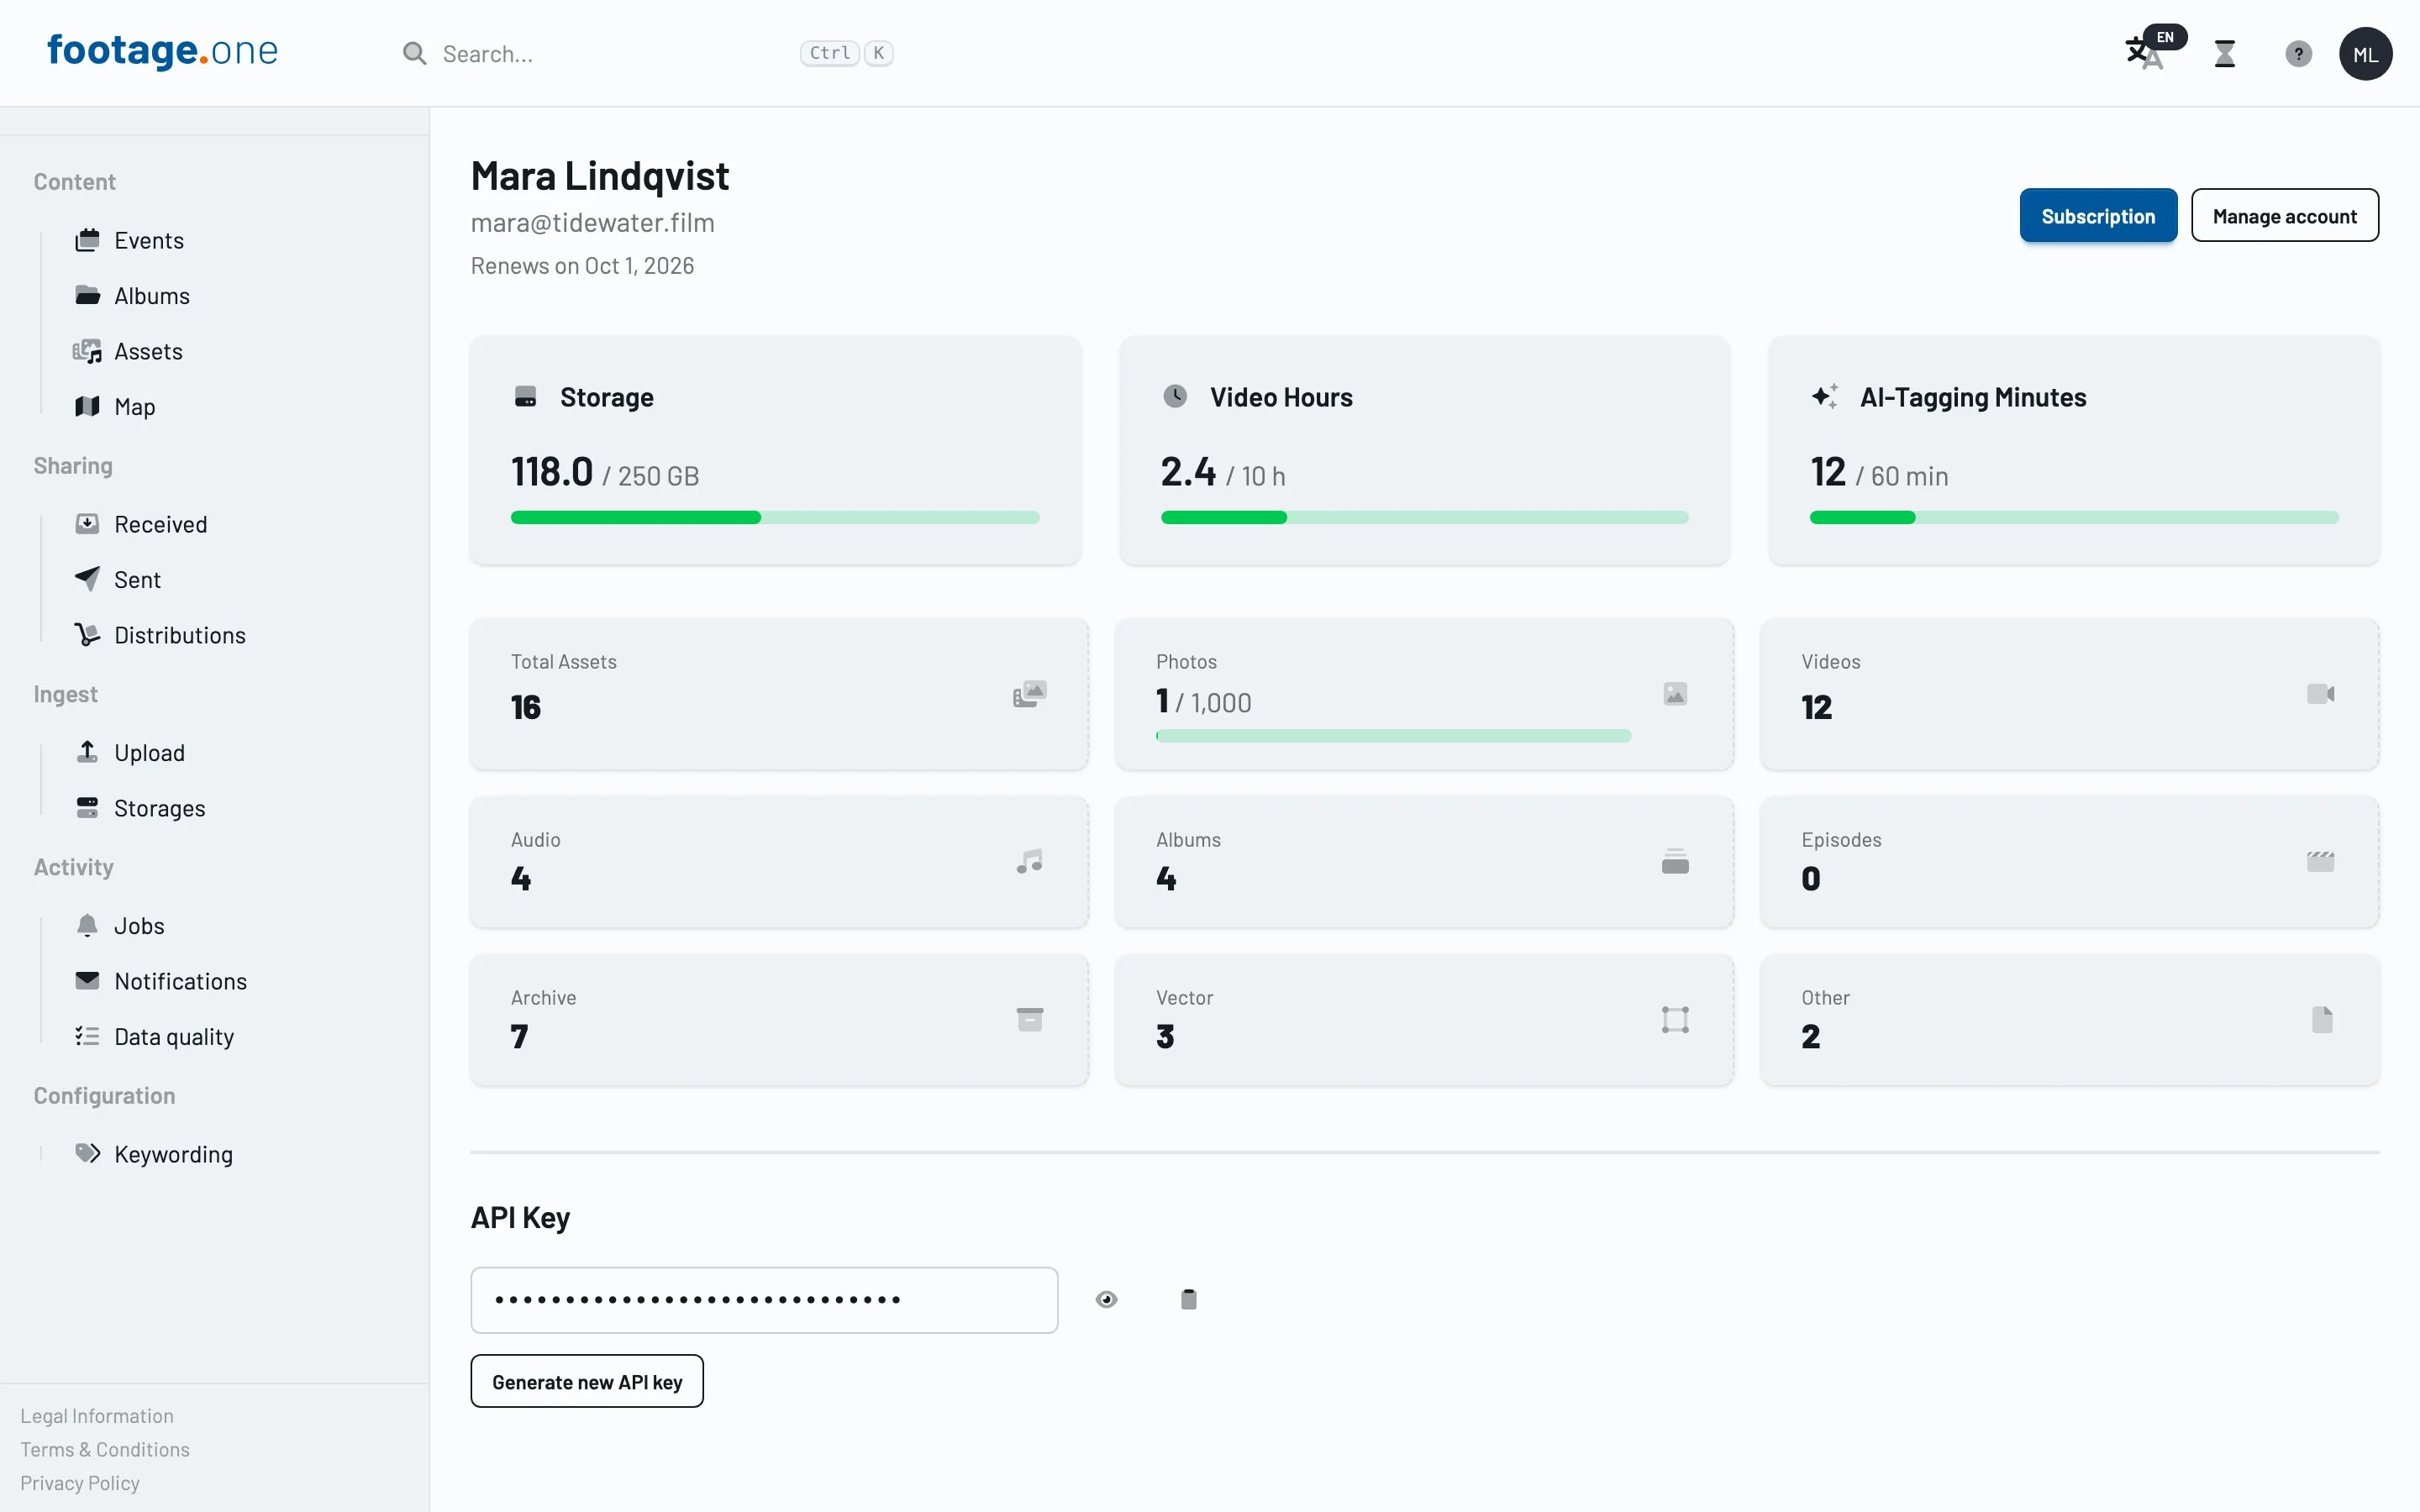This screenshot has width=2420, height=1512.
Task: Click the Storage usage progress bar
Action: (x=775, y=518)
